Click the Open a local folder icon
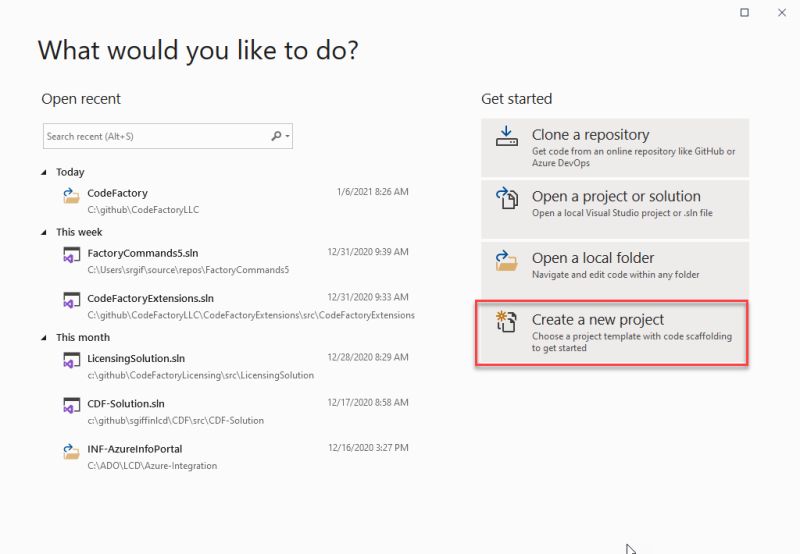Viewport: 800px width, 554px height. 507,260
